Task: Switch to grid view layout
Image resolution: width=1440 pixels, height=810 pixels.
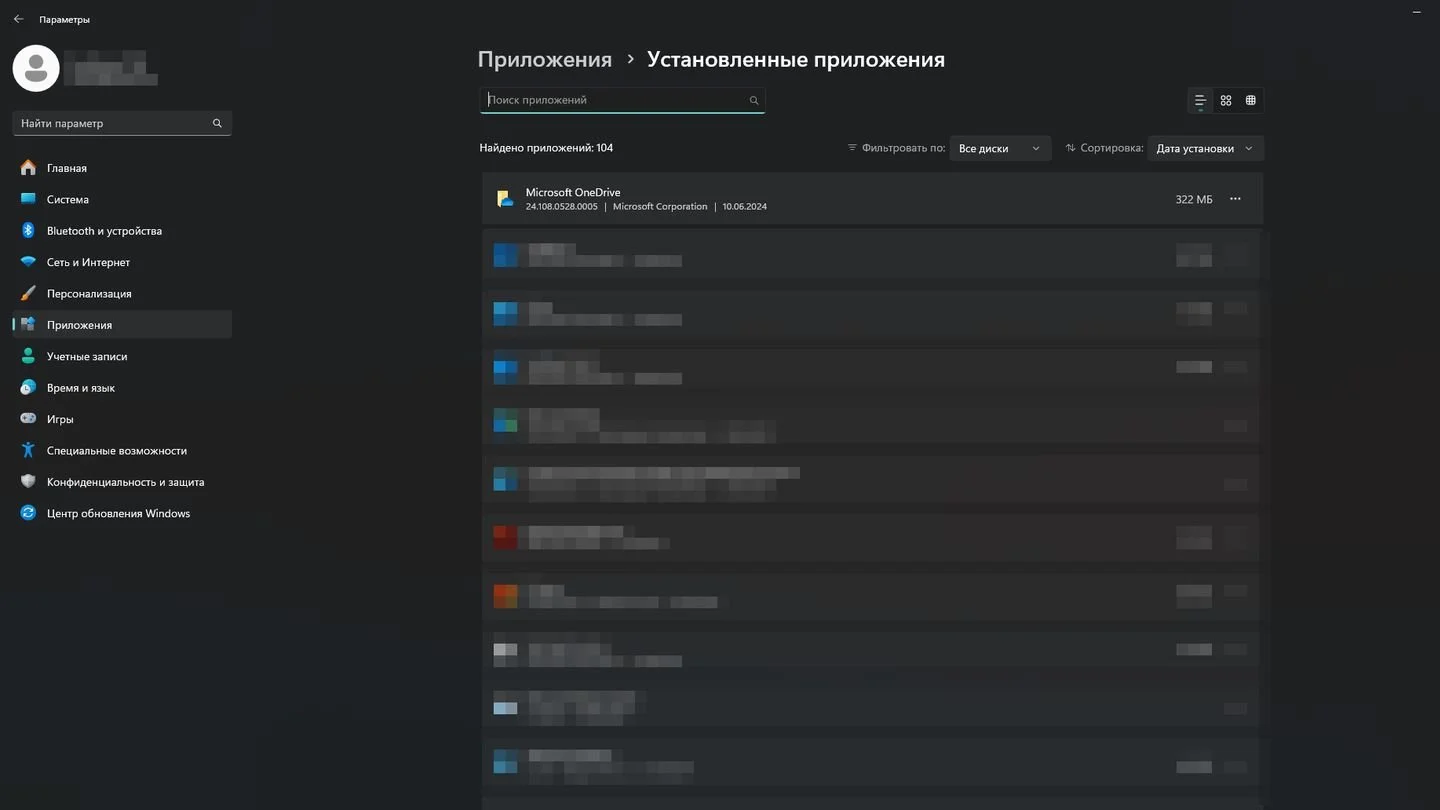Action: tap(1226, 100)
